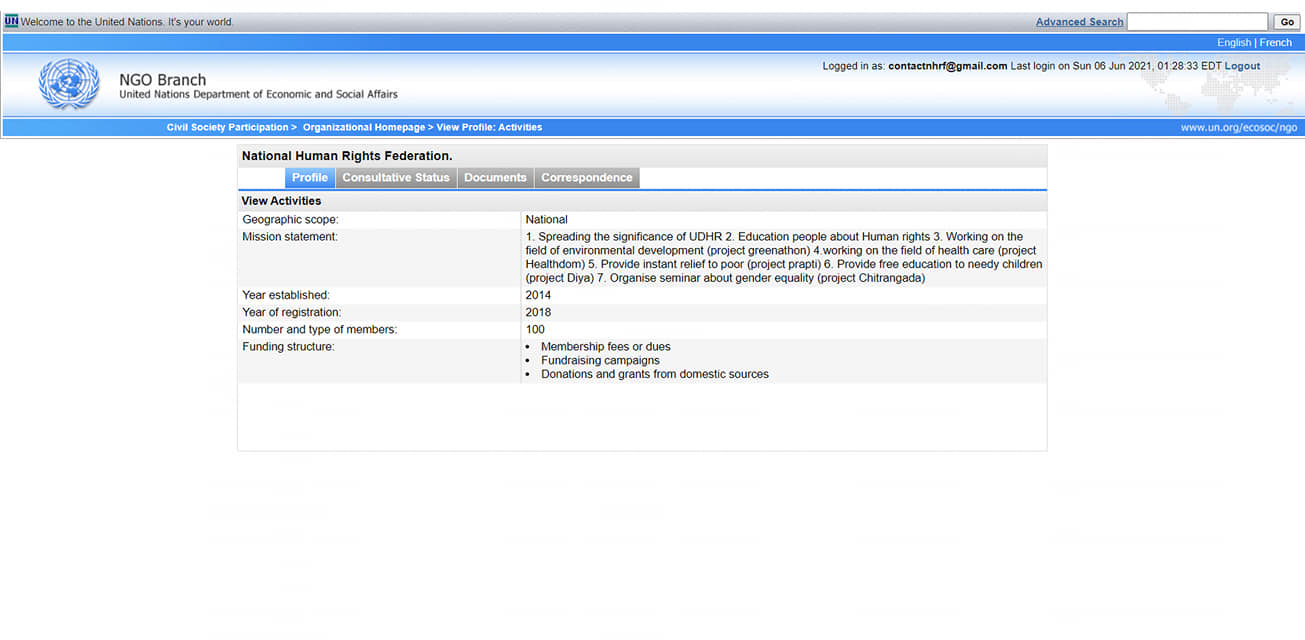Click View Profile: Activities breadcrumb
This screenshot has height=640, width=1305.
489,127
